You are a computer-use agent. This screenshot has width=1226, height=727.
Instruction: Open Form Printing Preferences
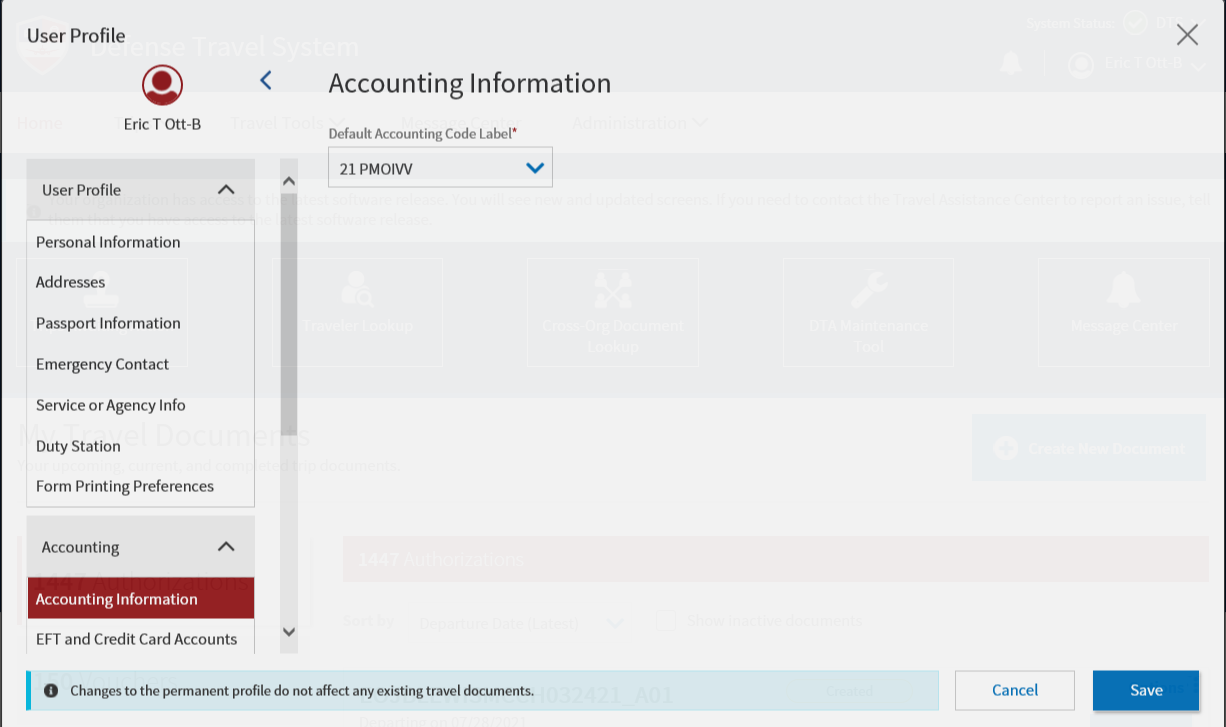(x=125, y=486)
